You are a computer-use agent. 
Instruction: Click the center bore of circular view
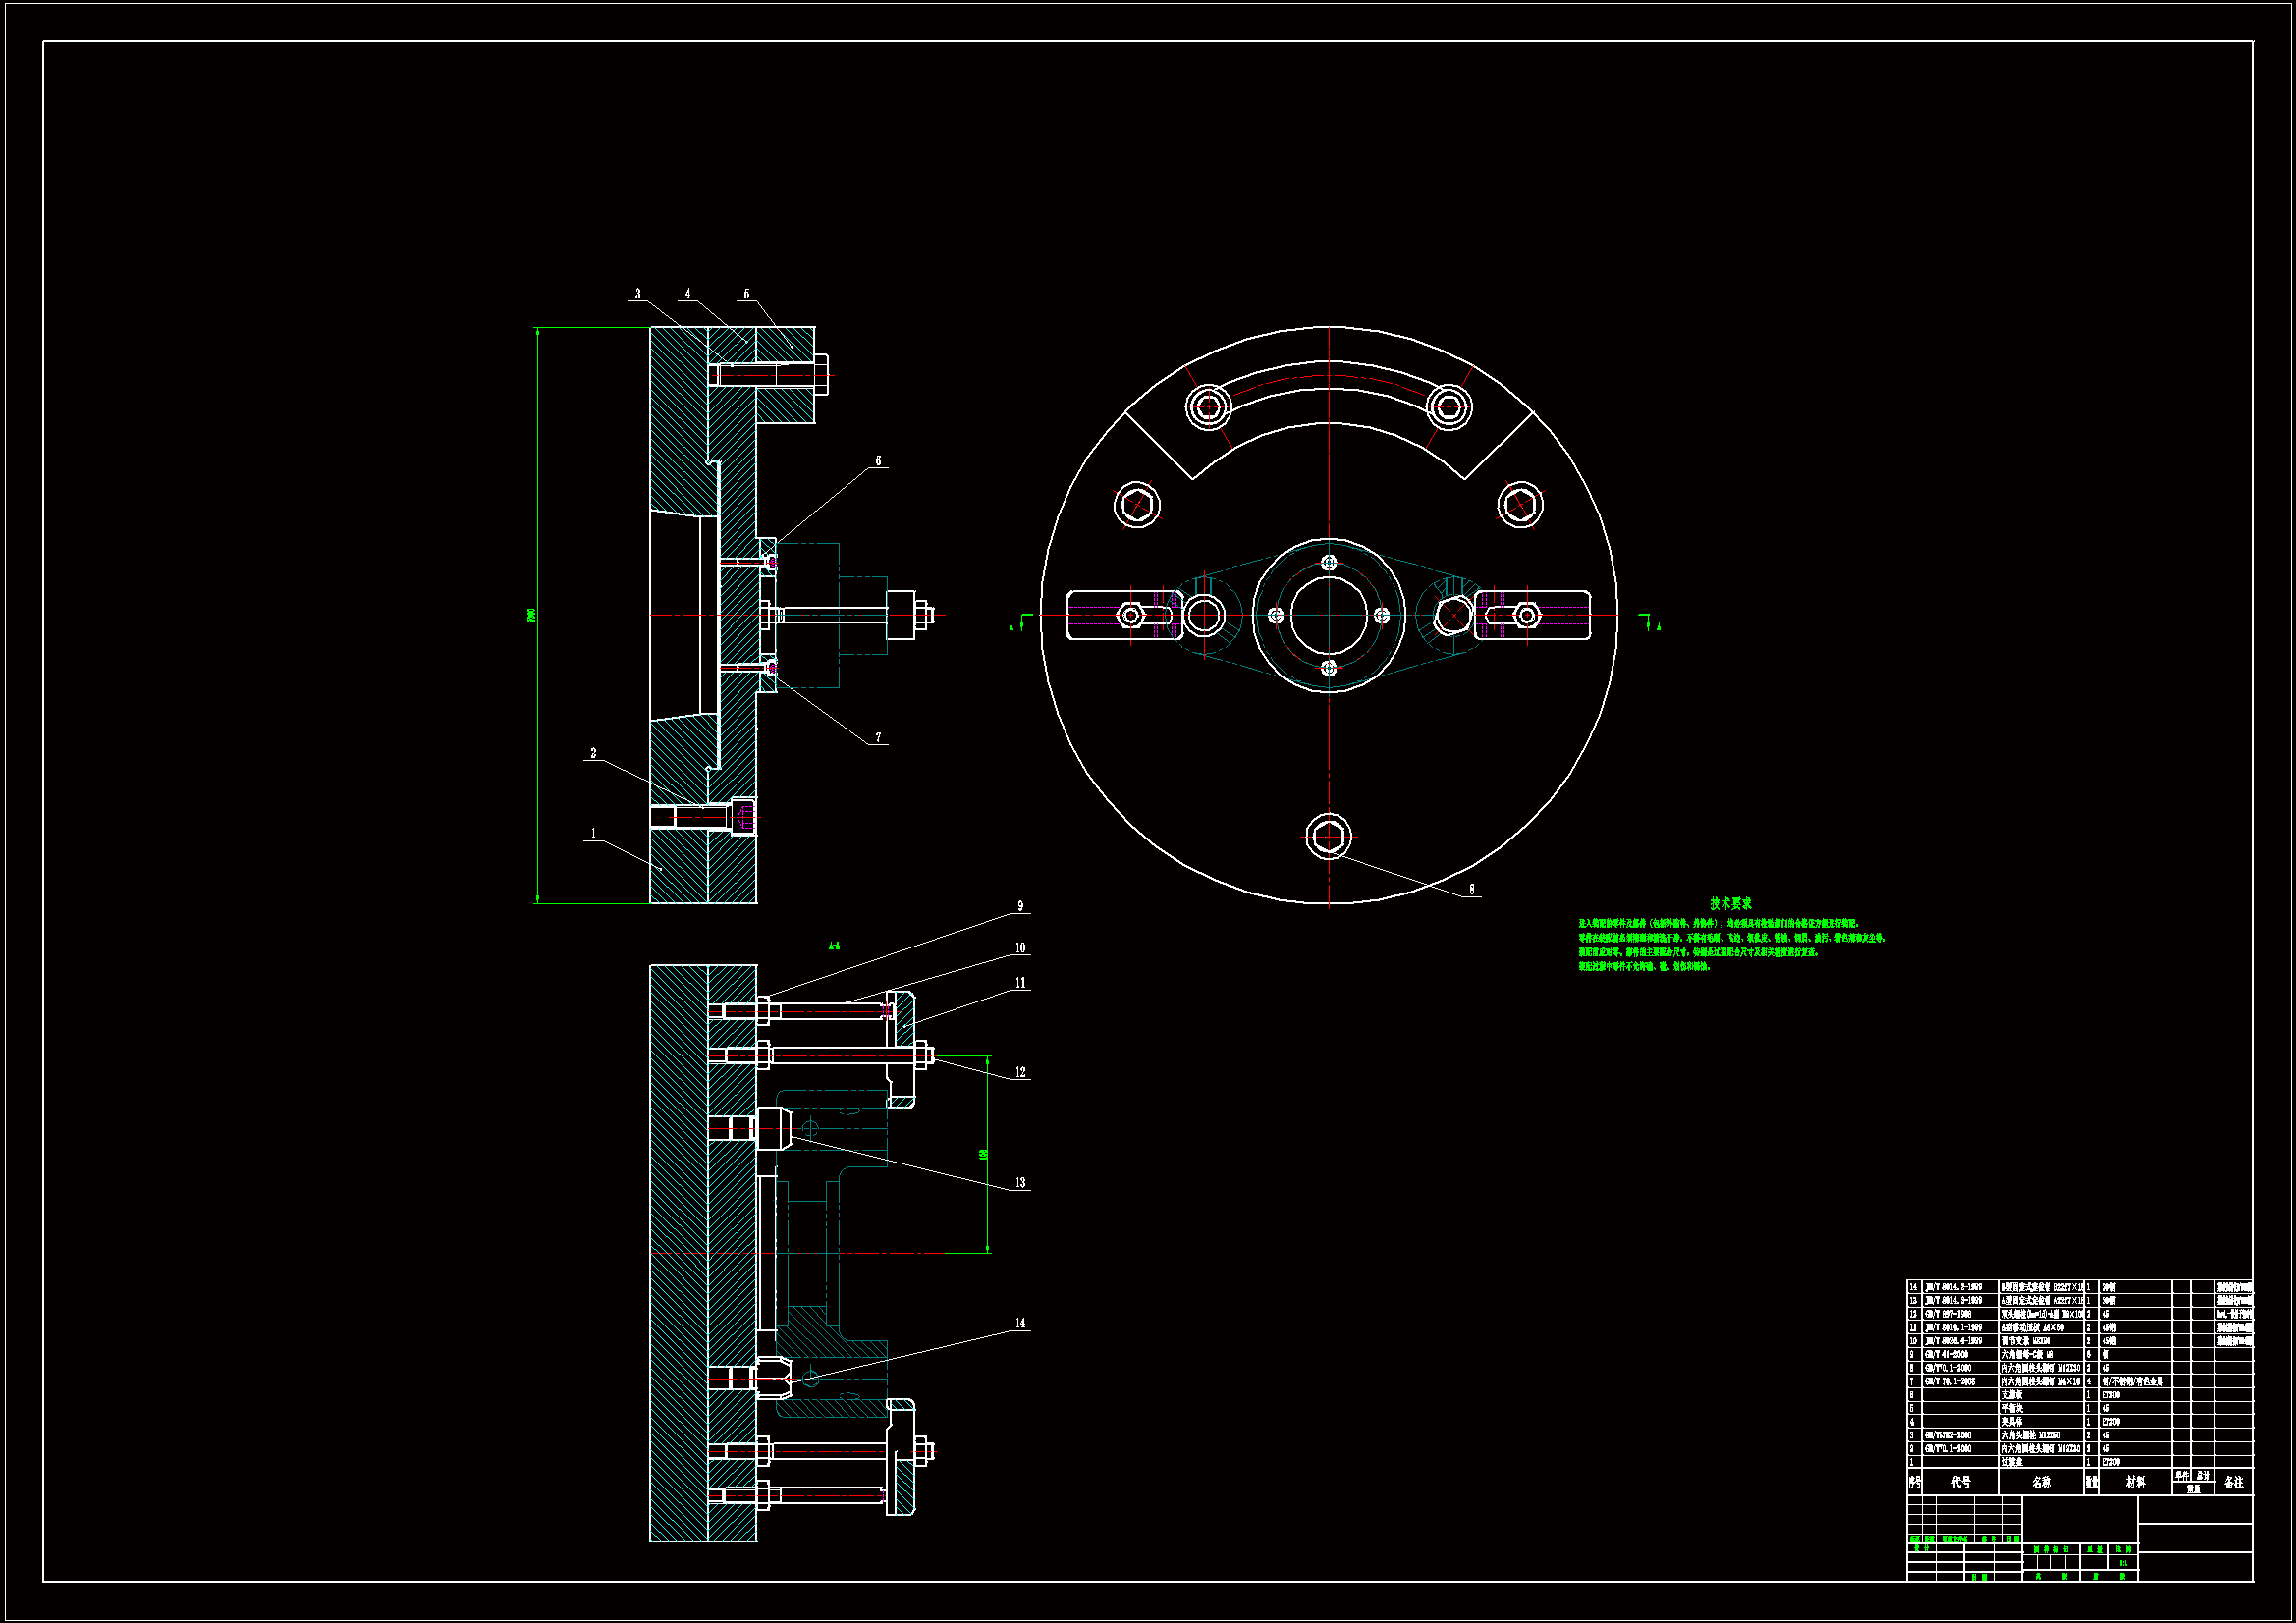tap(1328, 615)
